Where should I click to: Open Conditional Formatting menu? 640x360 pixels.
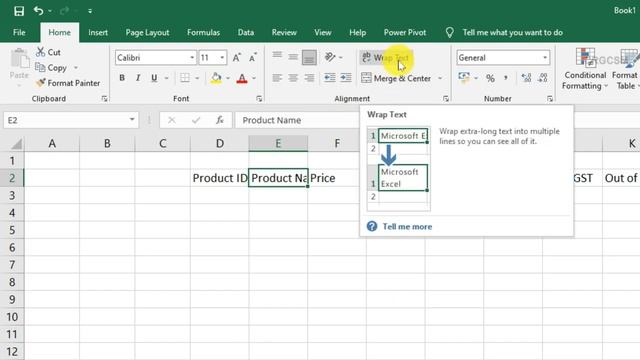pos(585,69)
